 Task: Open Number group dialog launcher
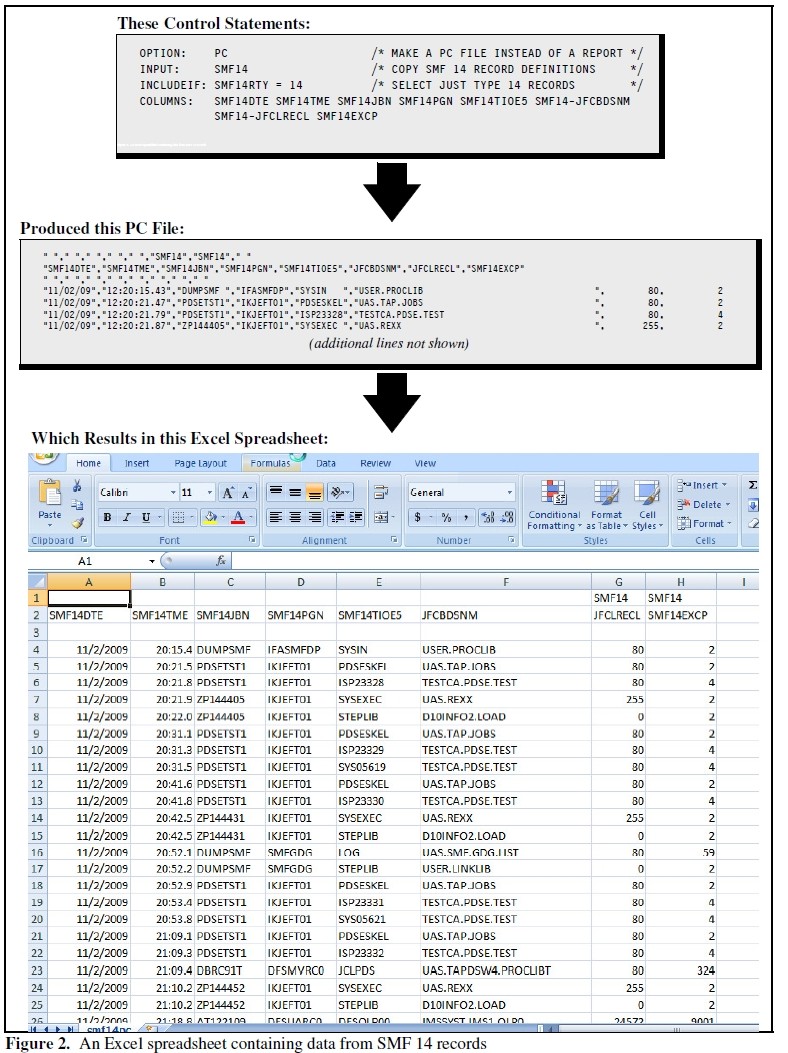pyautogui.click(x=512, y=539)
